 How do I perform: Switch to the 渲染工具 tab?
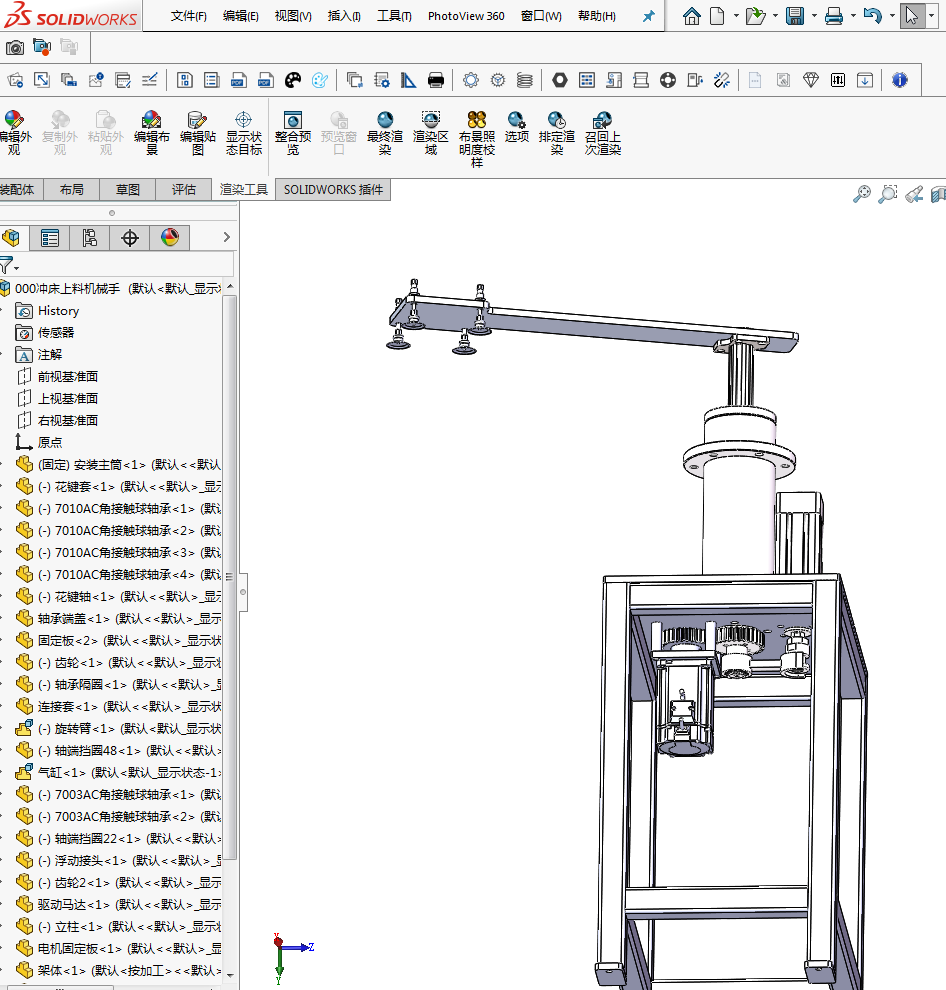click(244, 189)
